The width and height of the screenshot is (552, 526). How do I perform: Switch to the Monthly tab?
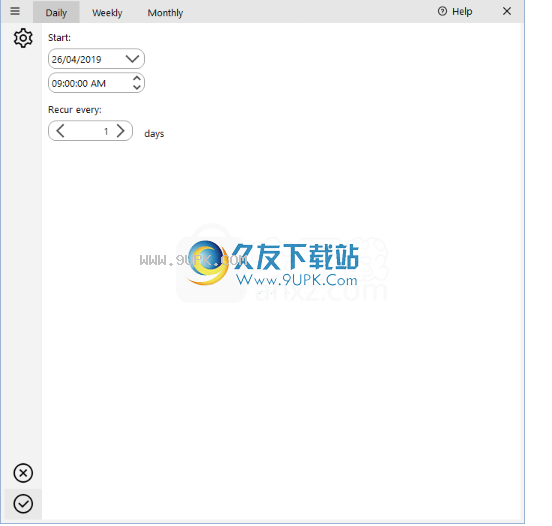[165, 13]
